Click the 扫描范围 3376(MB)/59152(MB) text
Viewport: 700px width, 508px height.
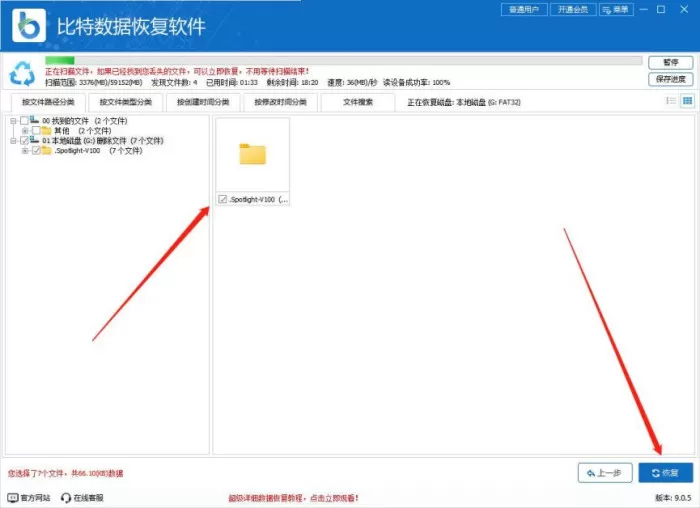[x=93, y=82]
